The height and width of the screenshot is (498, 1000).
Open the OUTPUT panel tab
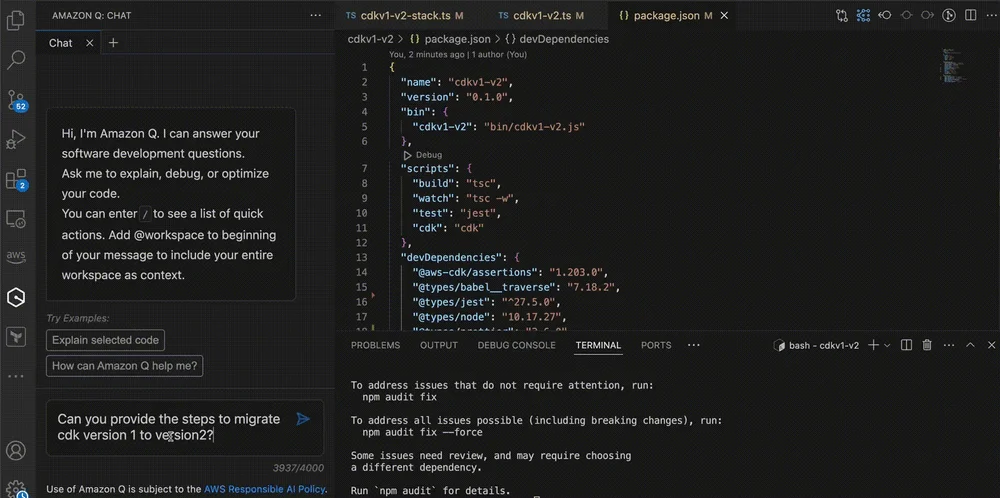[439, 345]
